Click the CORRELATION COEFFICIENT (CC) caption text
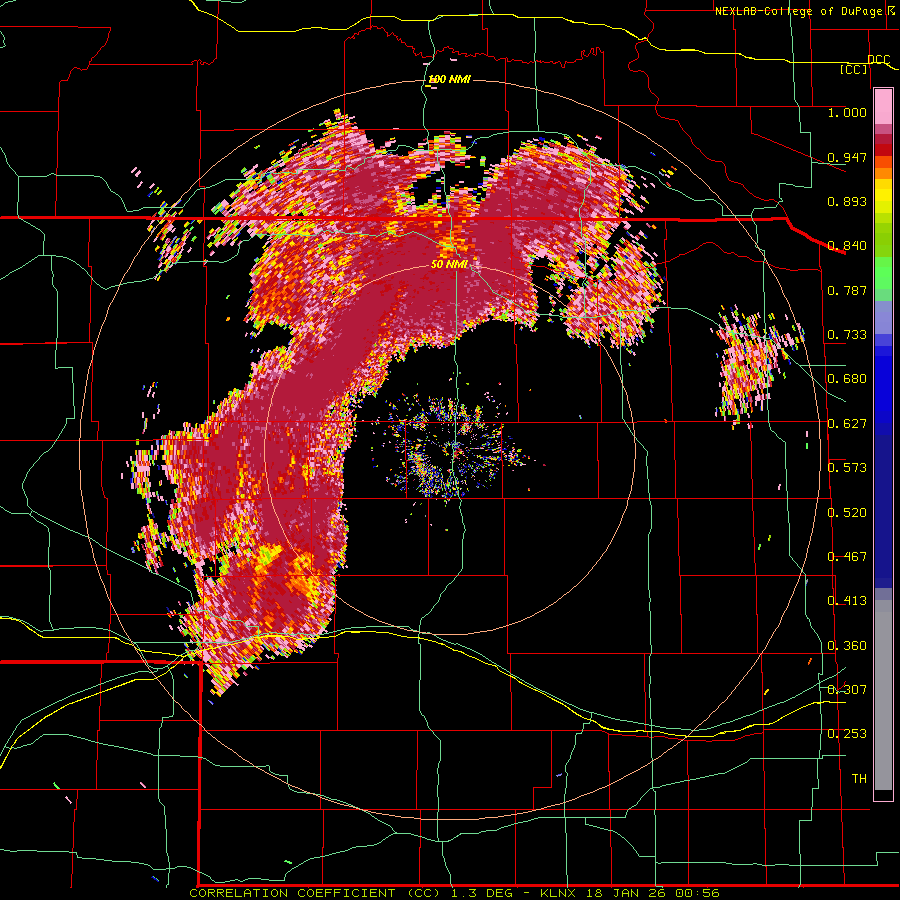900x900 pixels. tap(313, 893)
